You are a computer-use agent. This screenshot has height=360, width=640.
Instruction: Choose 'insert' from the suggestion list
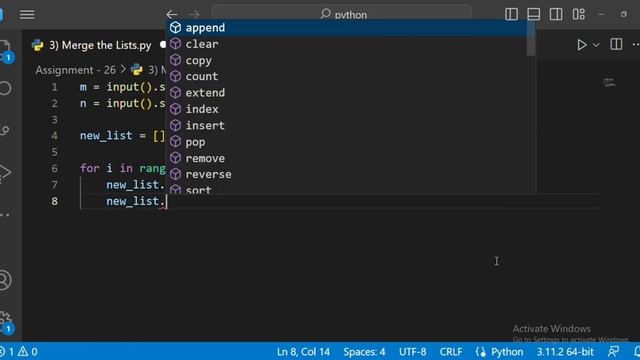tap(347, 125)
